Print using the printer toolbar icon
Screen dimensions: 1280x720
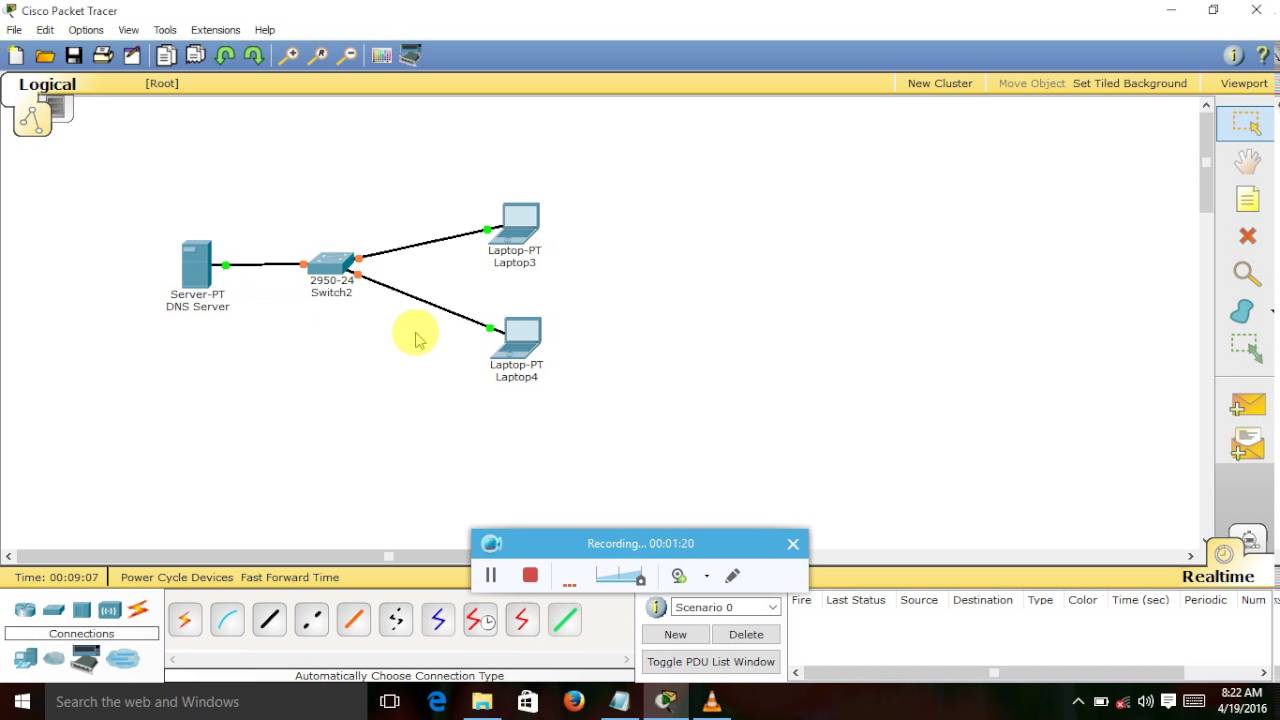(103, 56)
